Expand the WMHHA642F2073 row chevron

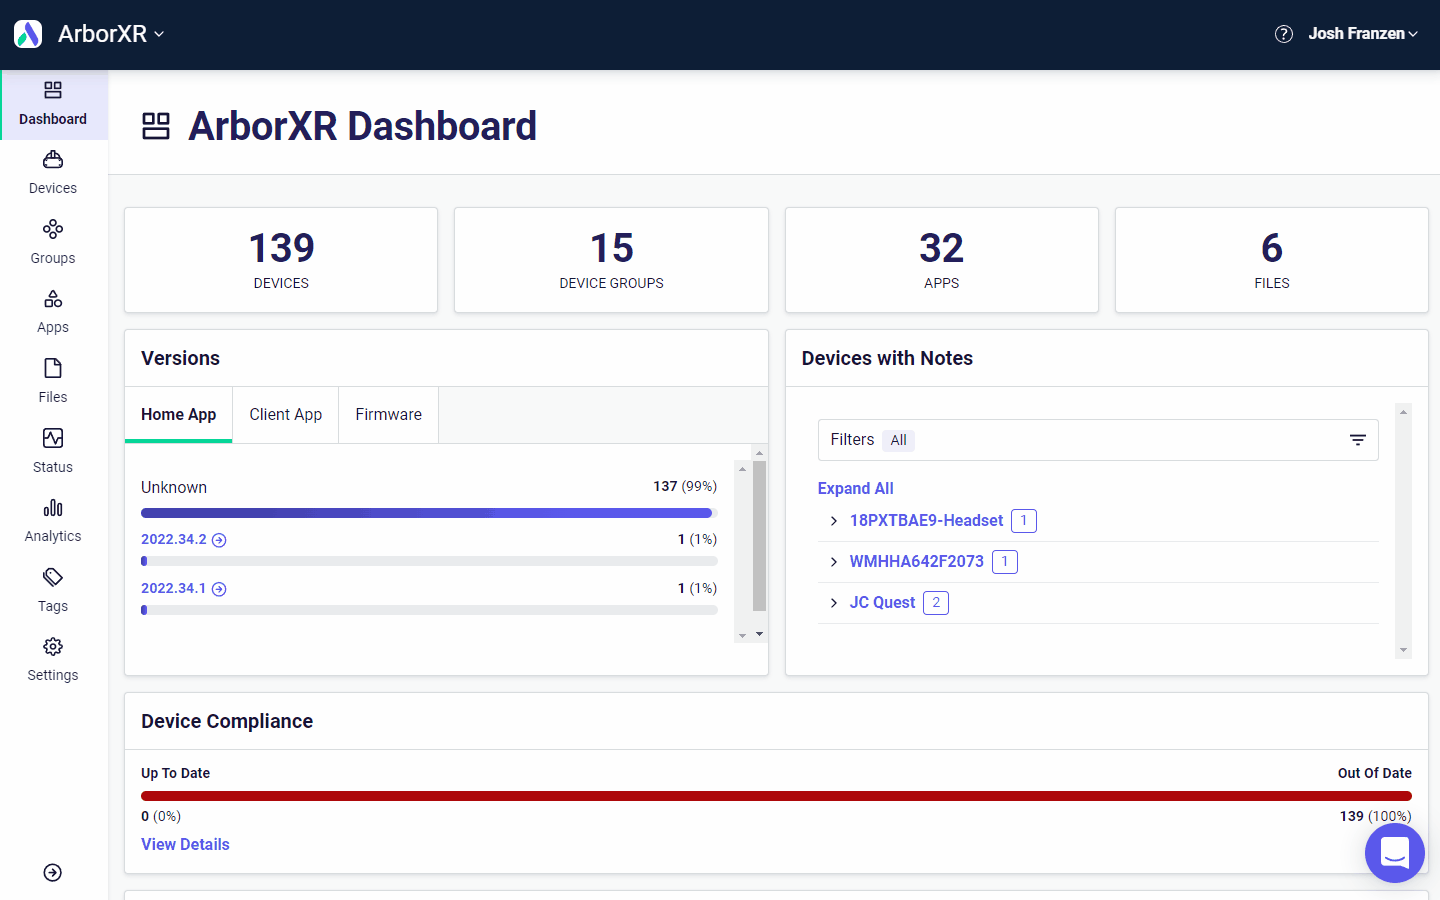pyautogui.click(x=834, y=562)
